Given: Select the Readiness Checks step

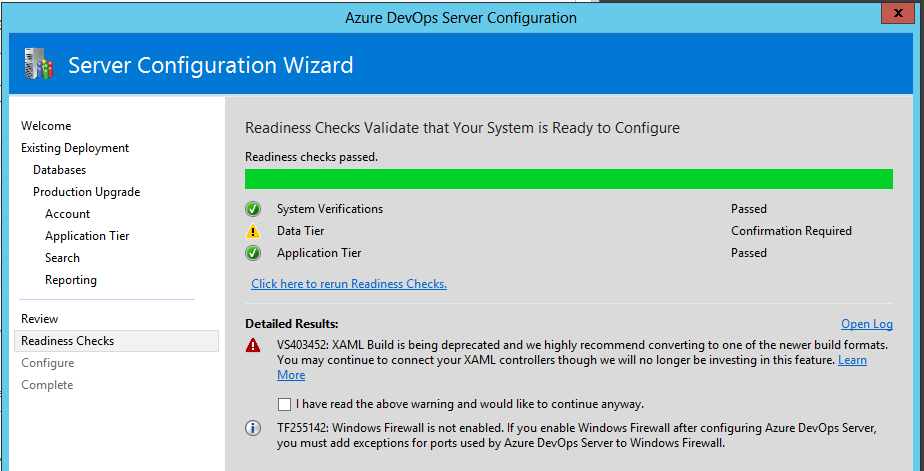Looking at the screenshot, I should [116, 341].
